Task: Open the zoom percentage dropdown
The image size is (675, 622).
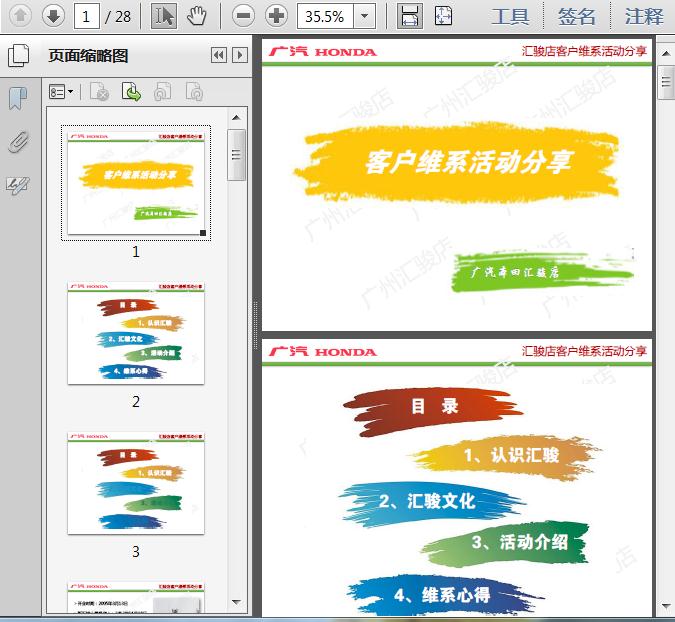Action: 365,15
